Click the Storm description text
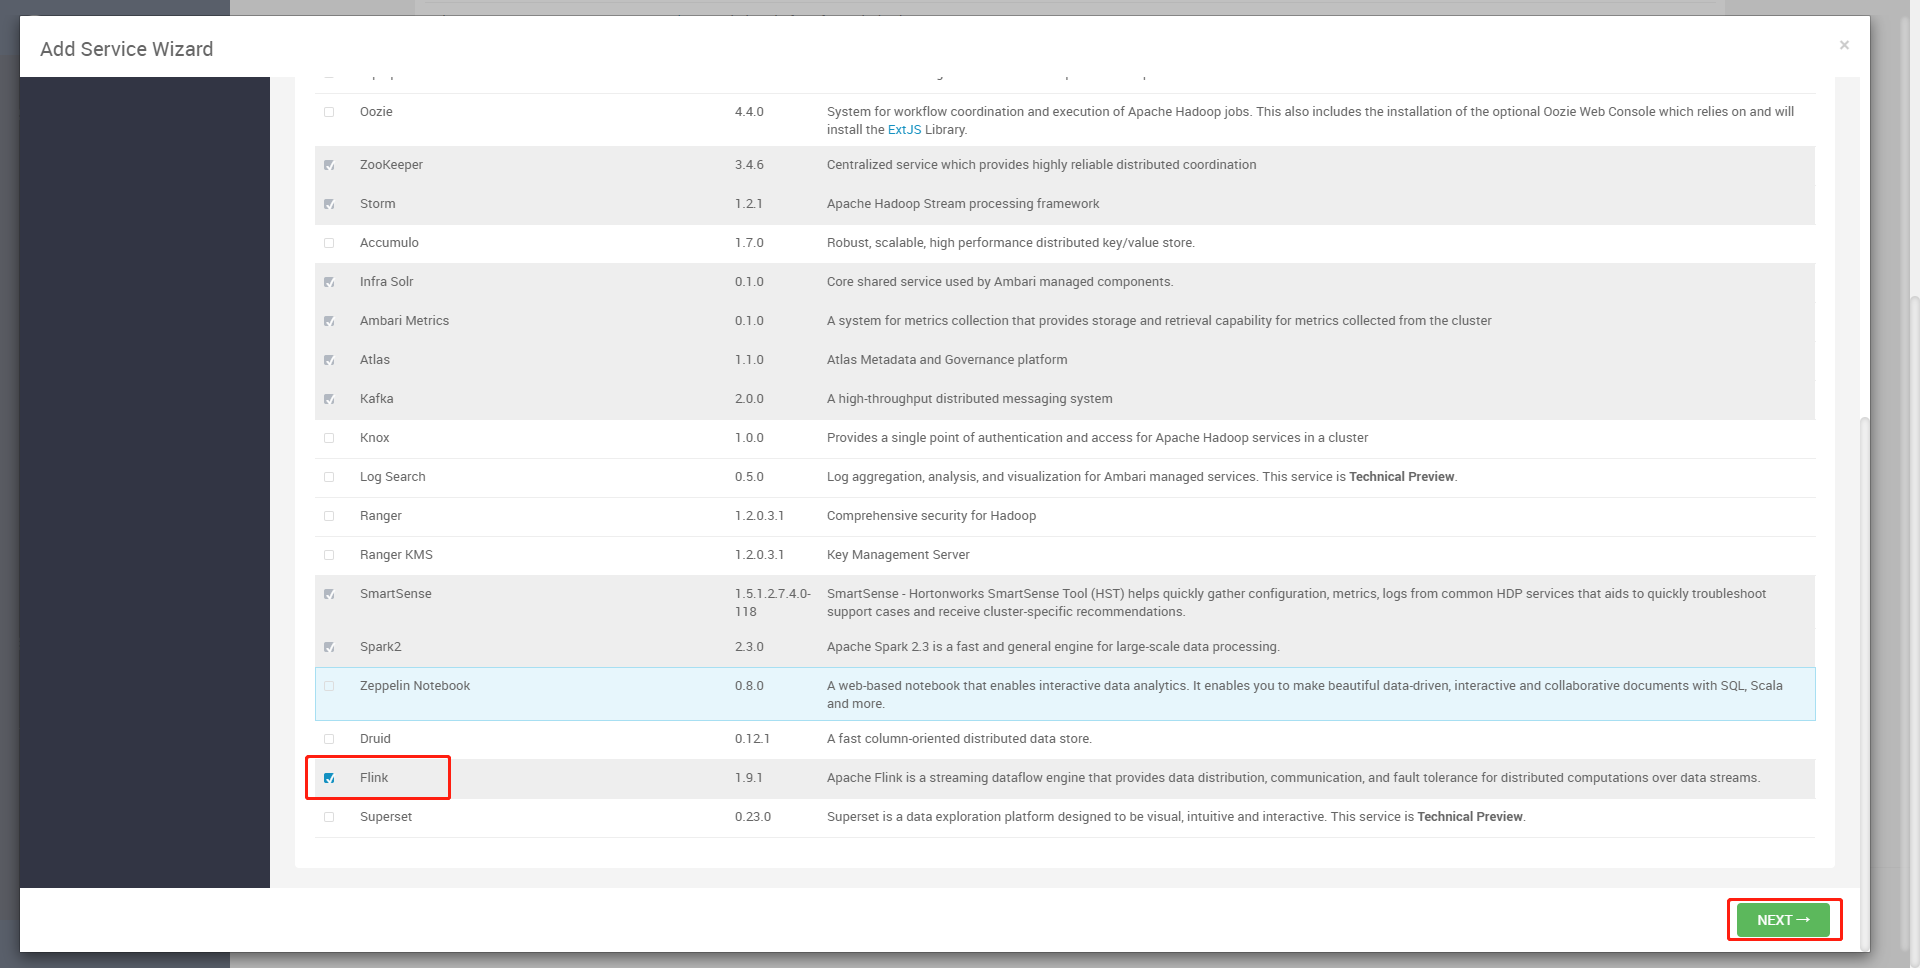This screenshot has width=1920, height=968. coord(963,204)
